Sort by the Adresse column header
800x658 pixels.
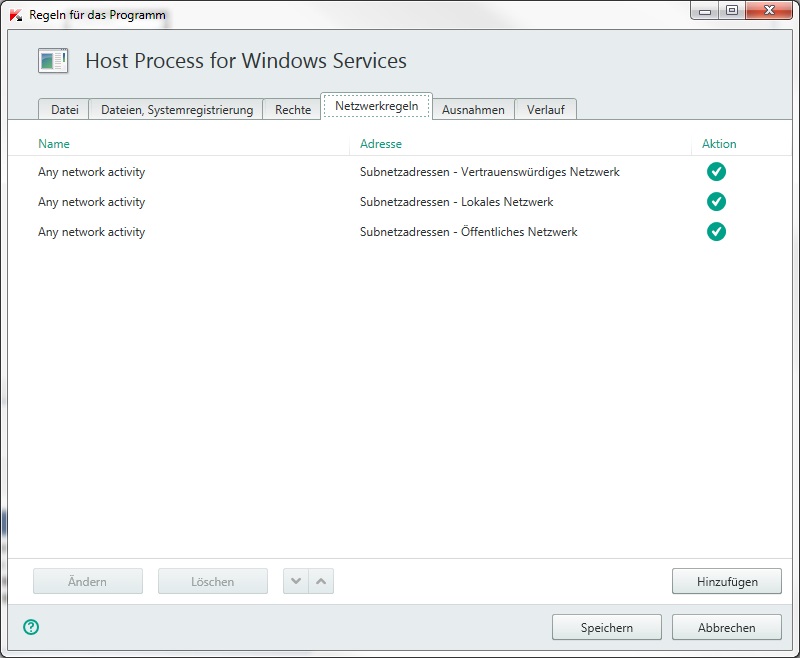pos(381,144)
